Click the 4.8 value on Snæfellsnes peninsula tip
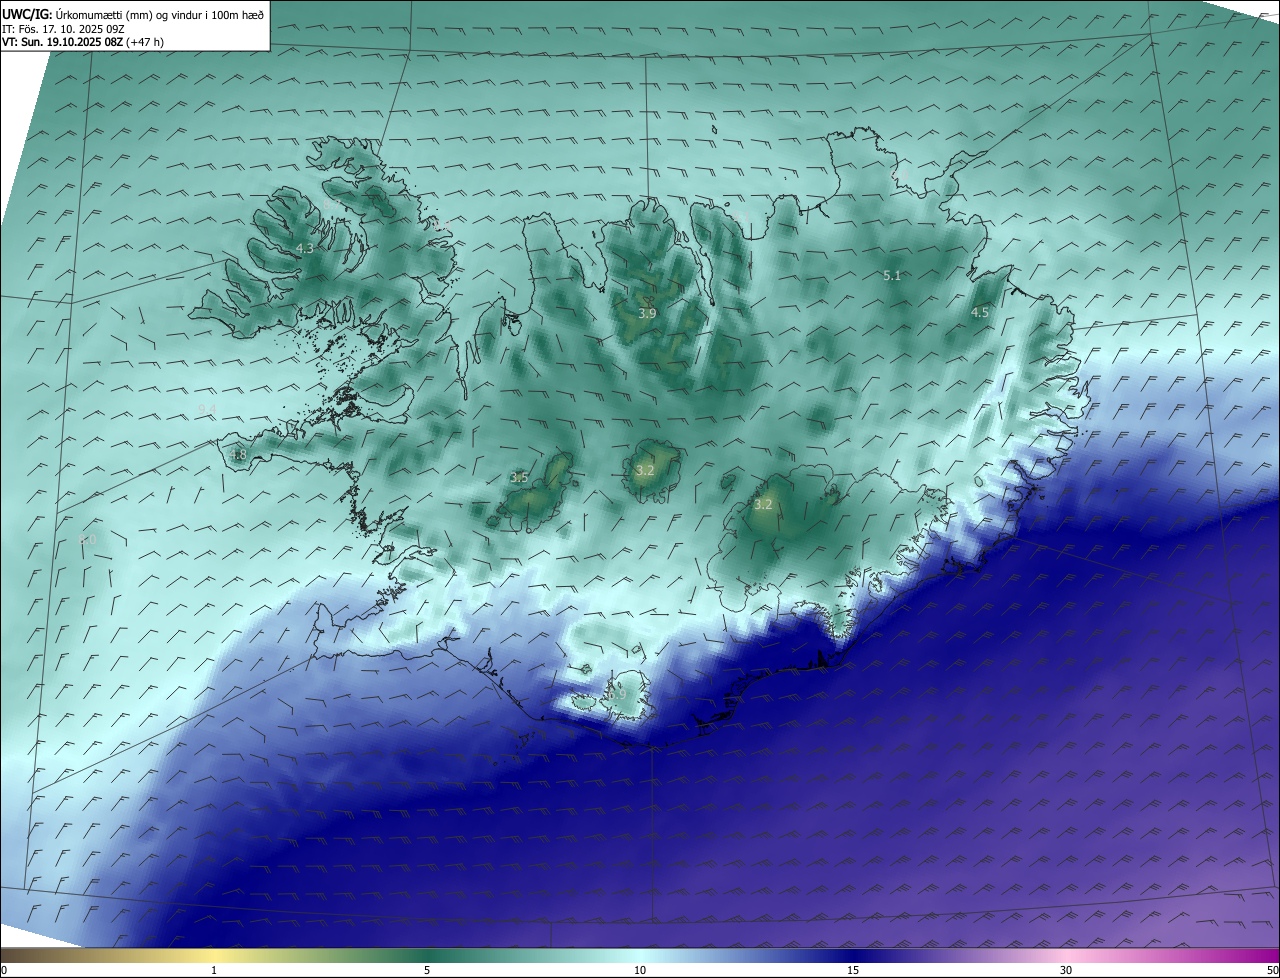This screenshot has width=1280, height=978. (238, 455)
